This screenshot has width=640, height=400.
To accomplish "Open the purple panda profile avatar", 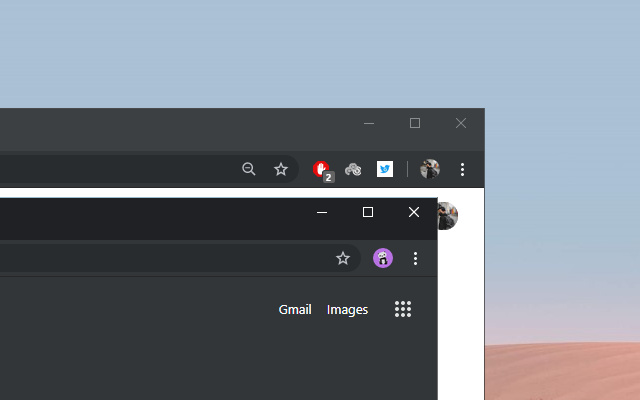I will pos(383,258).
